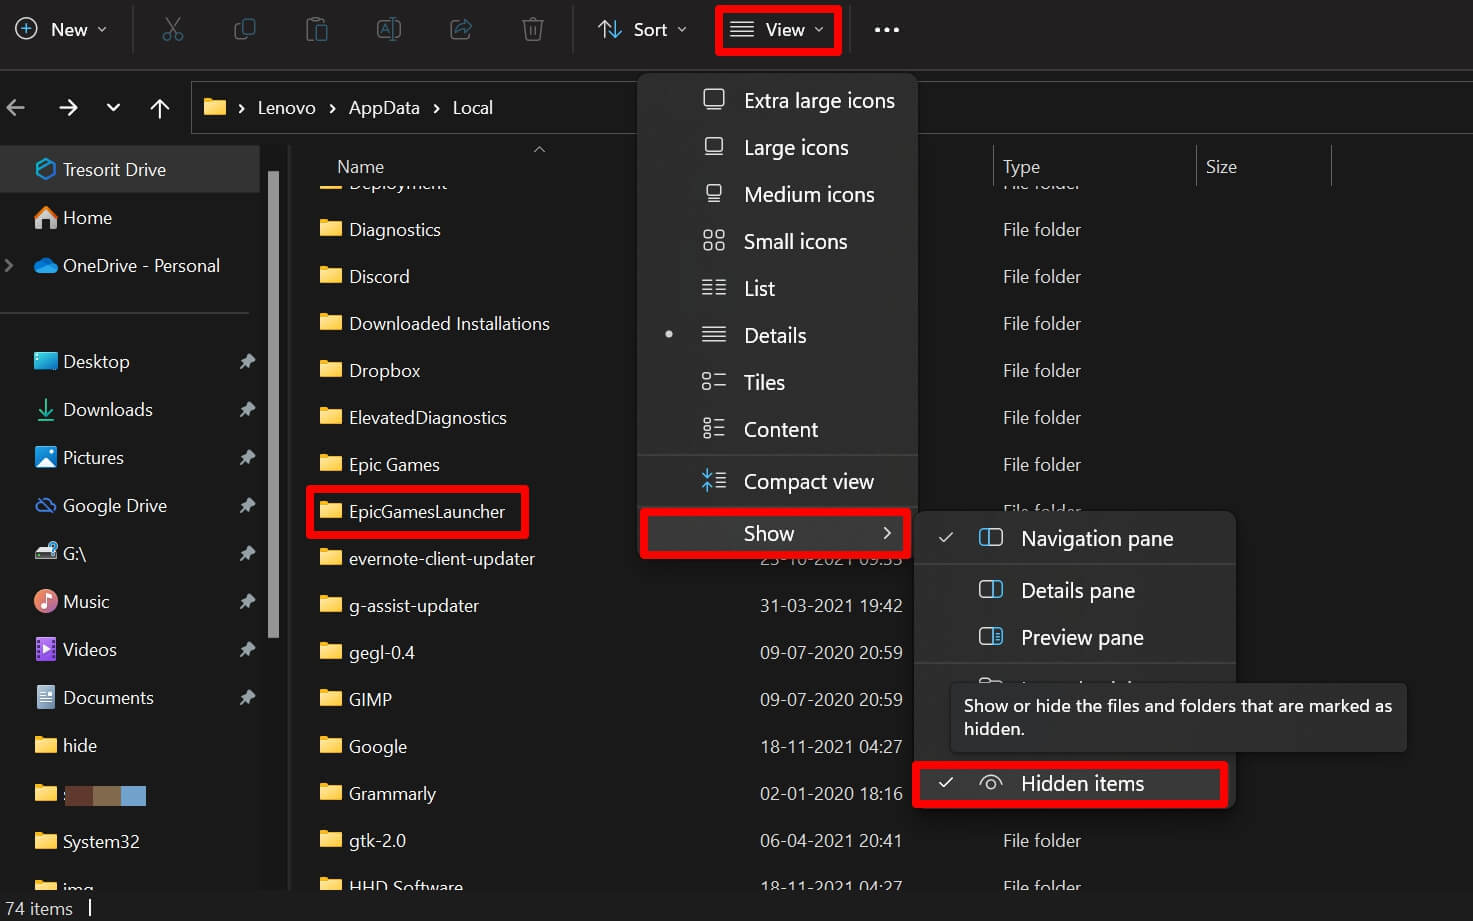
Task: Open the Sort dropdown
Action: 643,29
